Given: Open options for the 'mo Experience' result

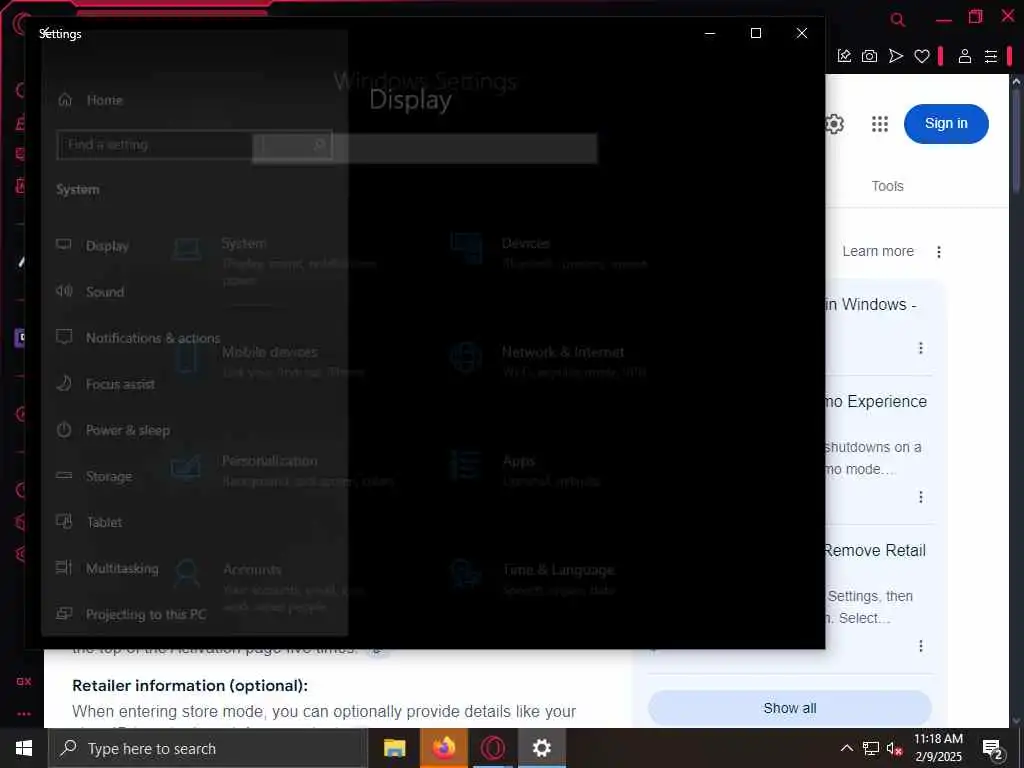Looking at the screenshot, I should coord(921,497).
